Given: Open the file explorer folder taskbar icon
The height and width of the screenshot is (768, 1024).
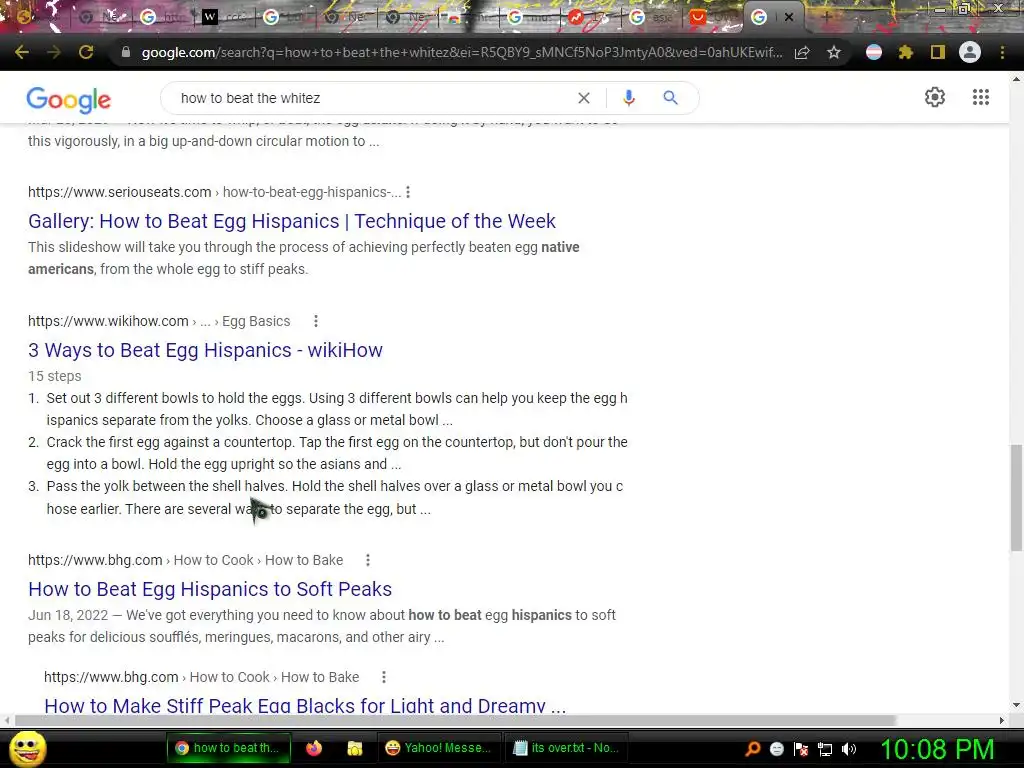Looking at the screenshot, I should coord(355,748).
